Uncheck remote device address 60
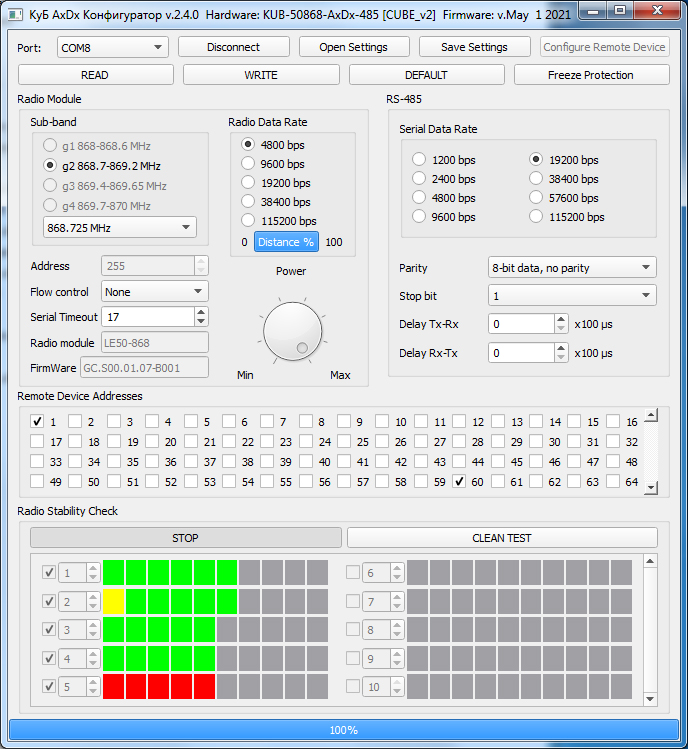 pos(459,482)
